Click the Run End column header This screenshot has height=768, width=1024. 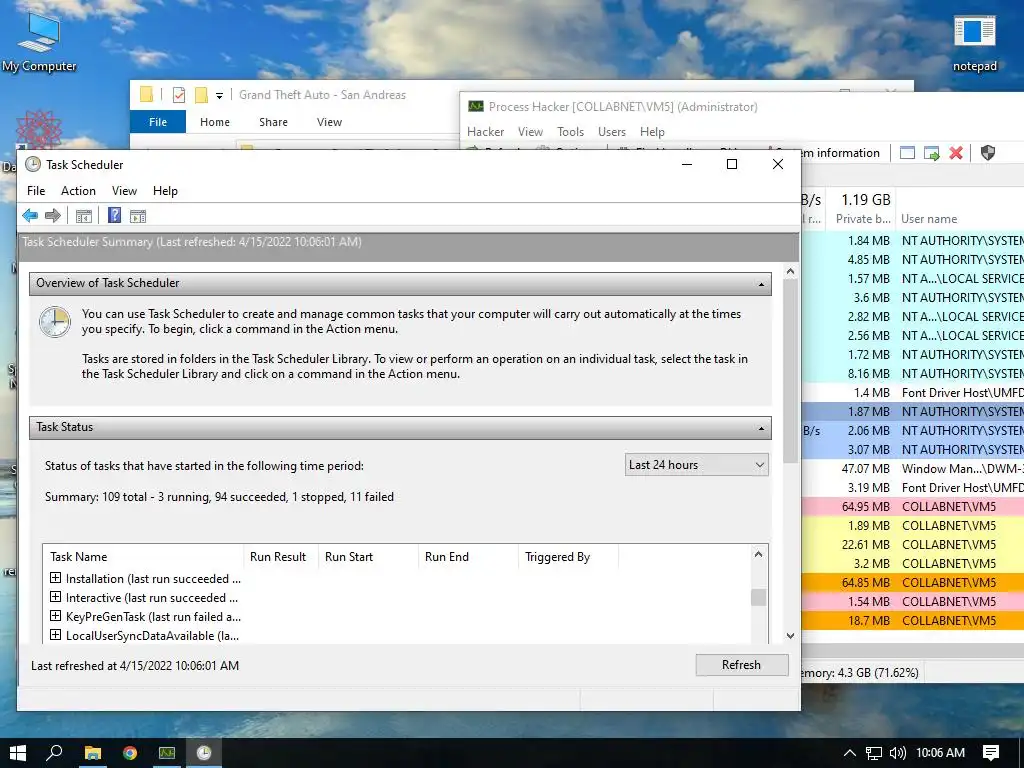pyautogui.click(x=468, y=557)
